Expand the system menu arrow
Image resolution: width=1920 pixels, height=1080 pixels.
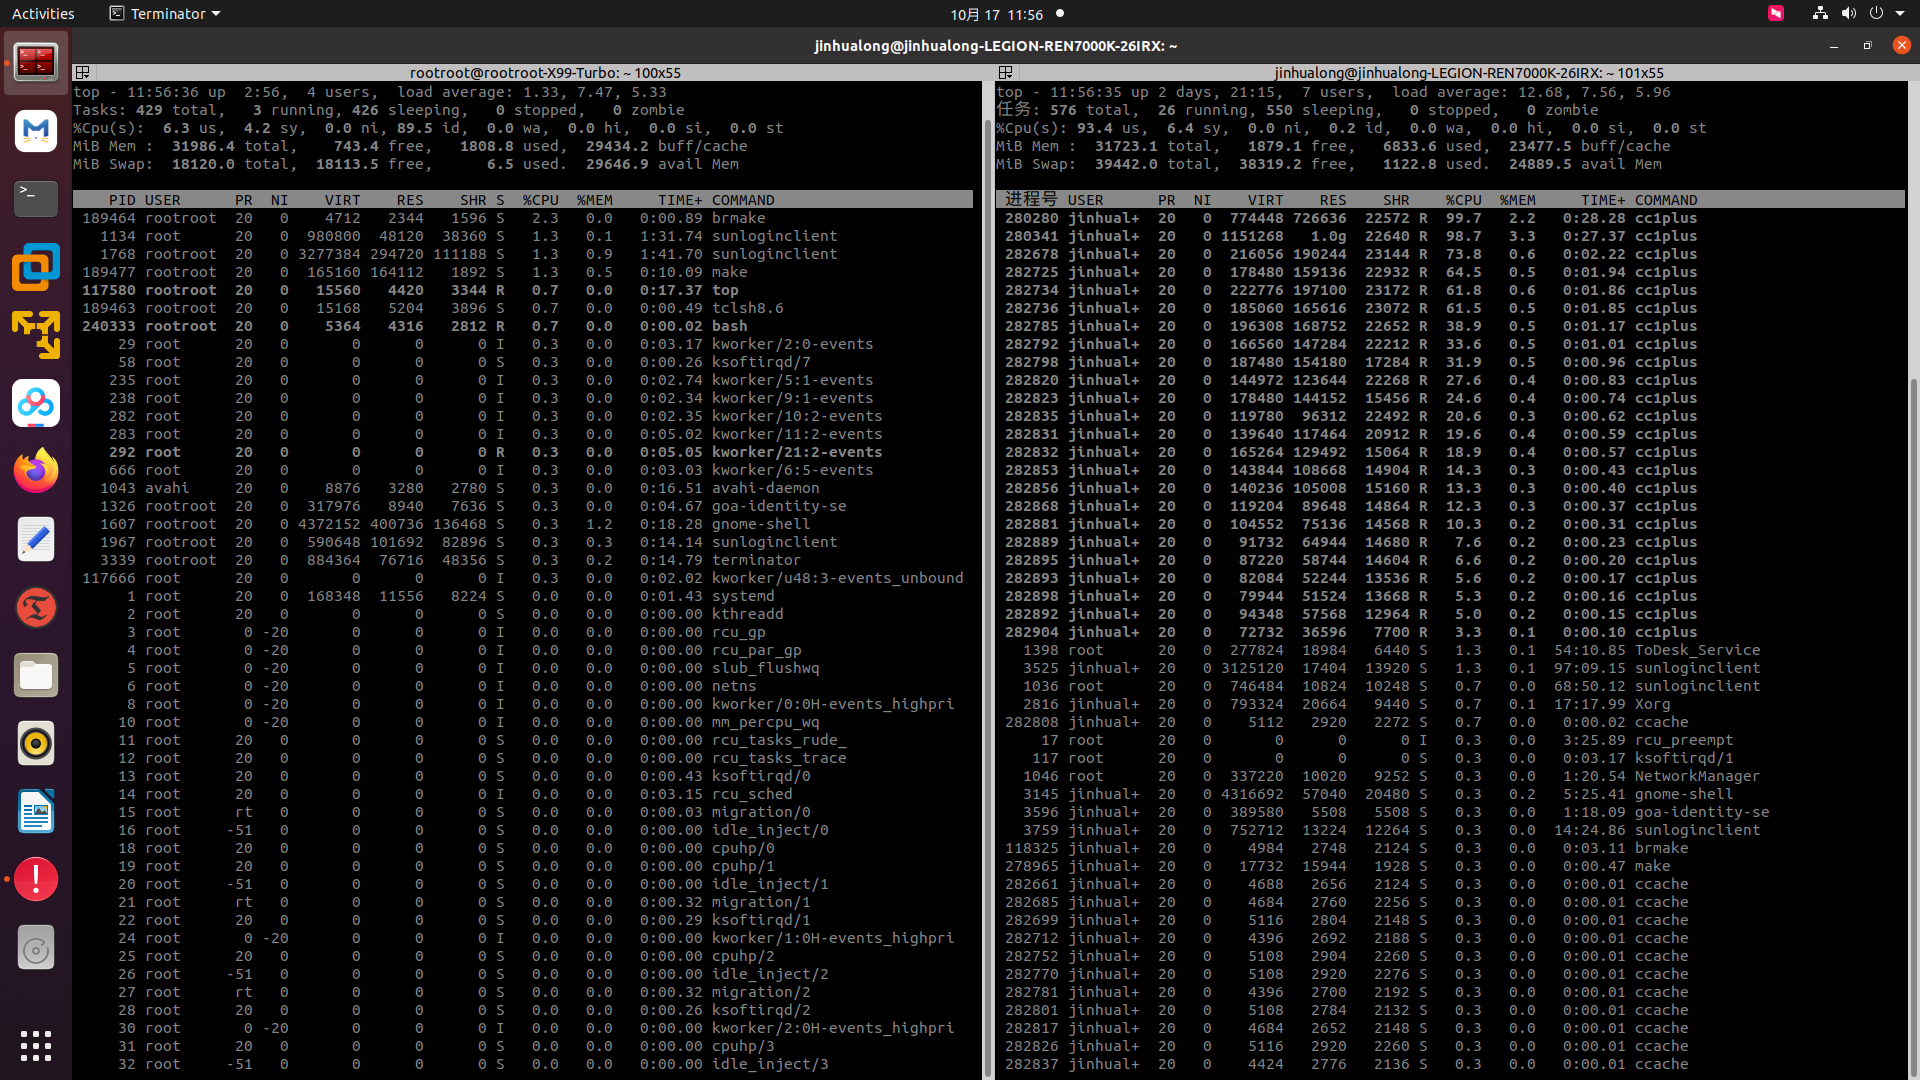1900,14
